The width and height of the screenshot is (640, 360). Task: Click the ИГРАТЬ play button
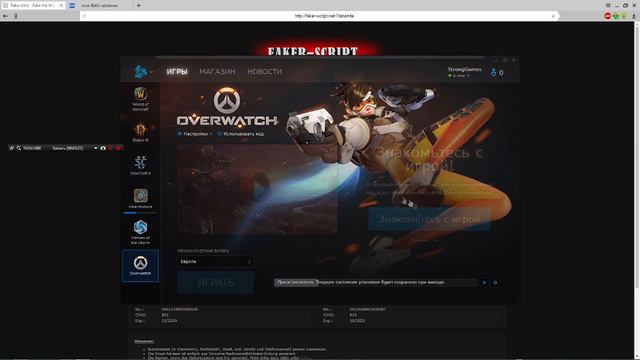click(x=216, y=282)
